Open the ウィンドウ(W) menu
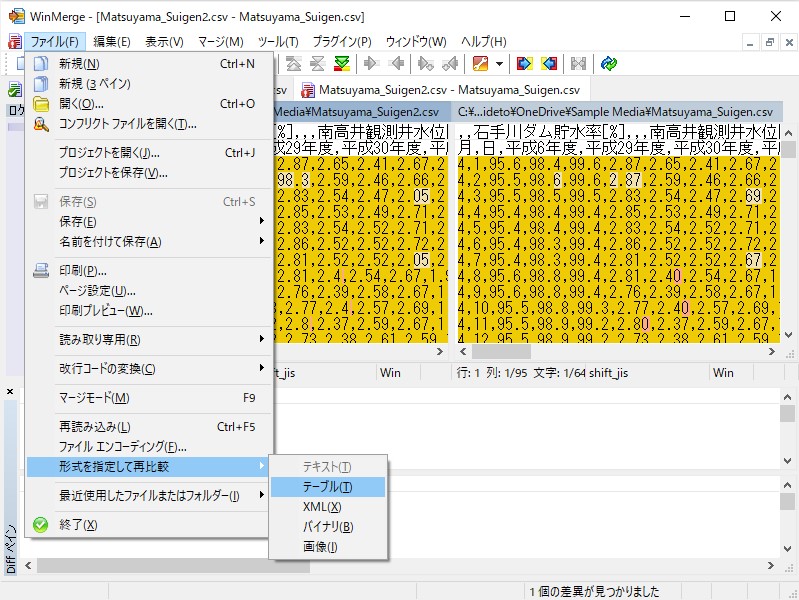 [416, 42]
